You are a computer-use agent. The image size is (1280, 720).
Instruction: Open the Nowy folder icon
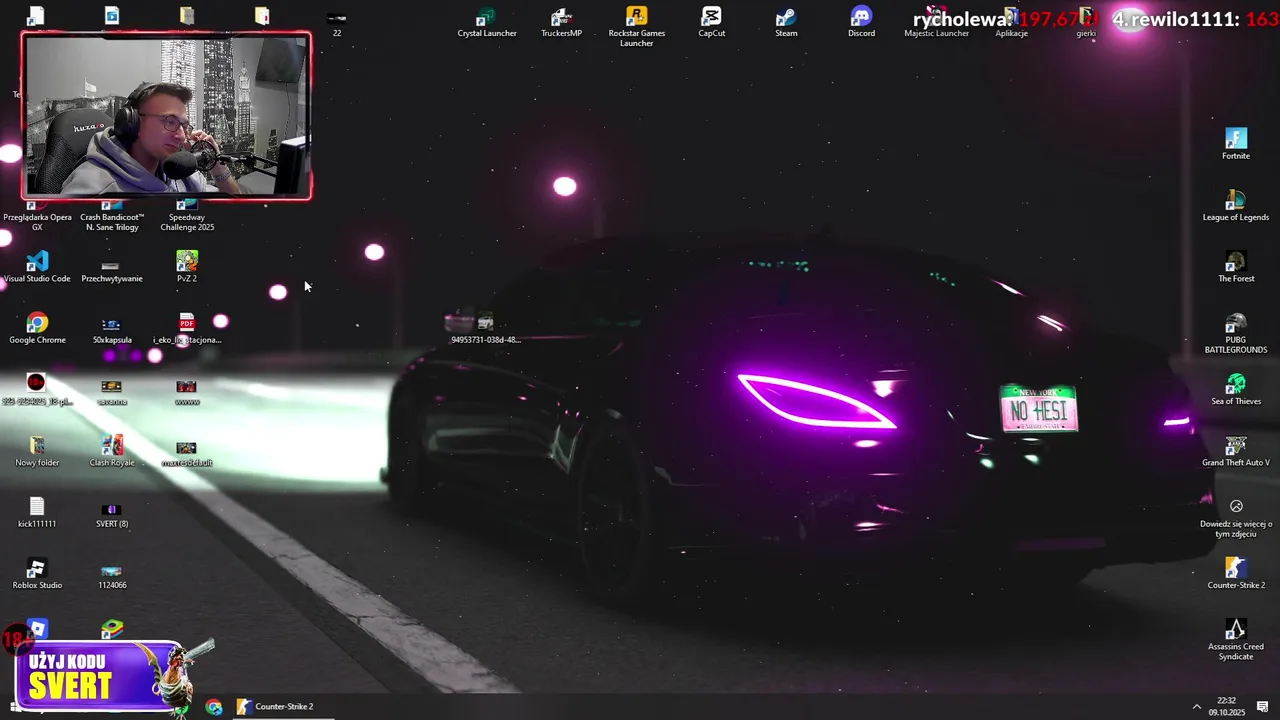37,451
